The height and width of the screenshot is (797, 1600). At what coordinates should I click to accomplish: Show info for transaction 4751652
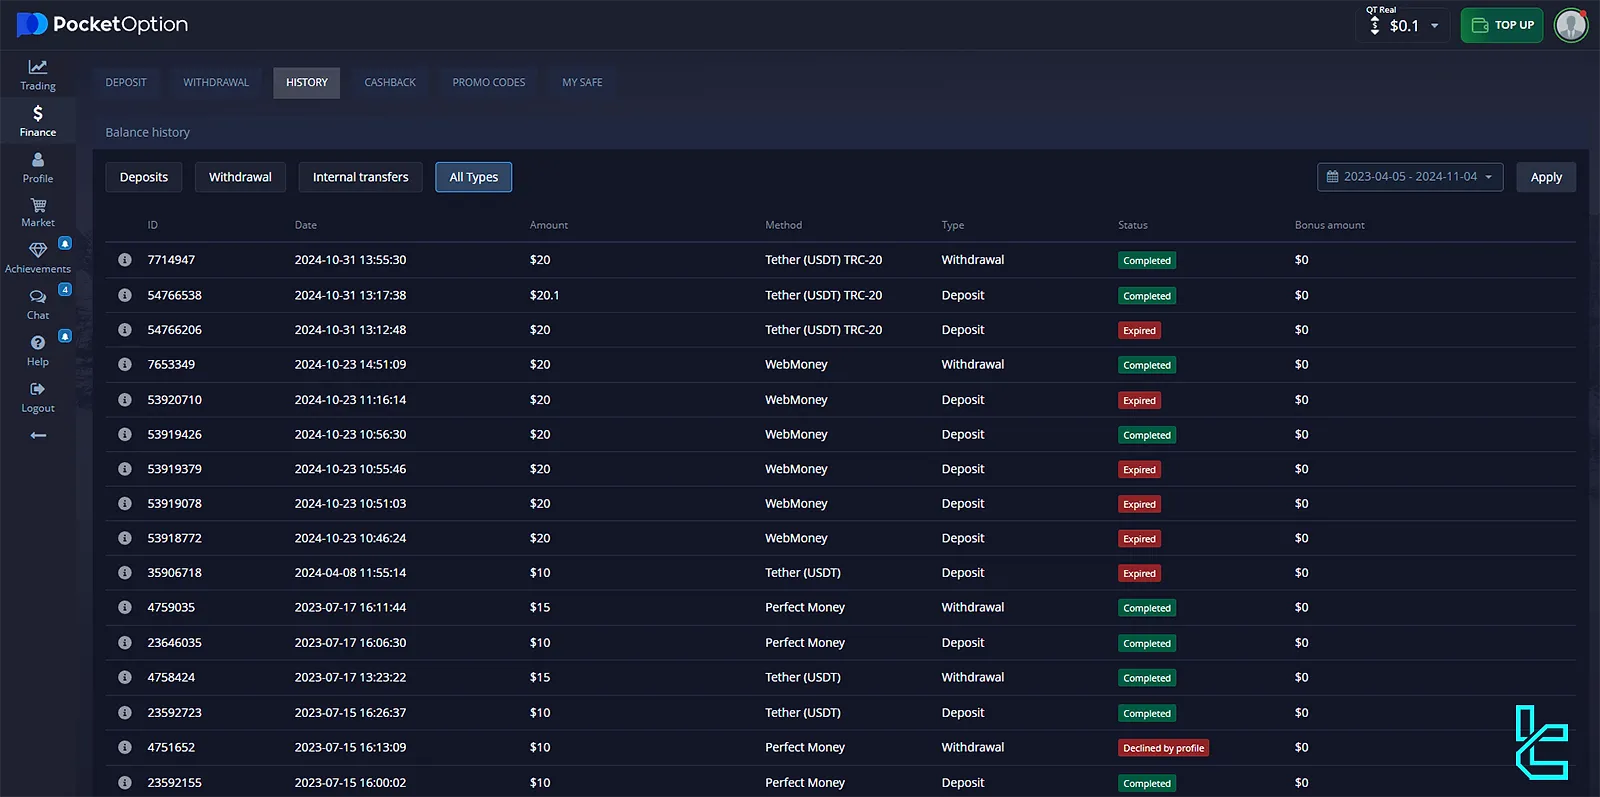pyautogui.click(x=125, y=747)
